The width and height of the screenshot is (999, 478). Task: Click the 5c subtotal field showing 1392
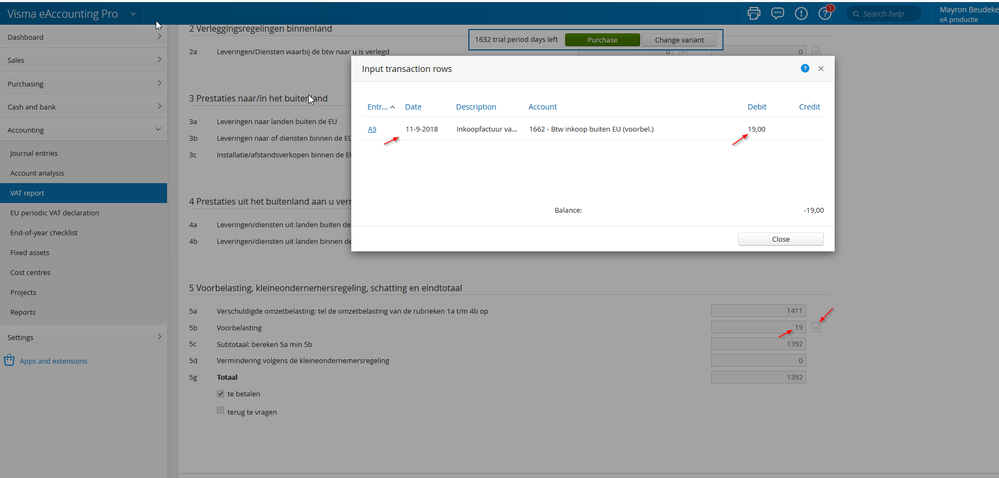(759, 344)
